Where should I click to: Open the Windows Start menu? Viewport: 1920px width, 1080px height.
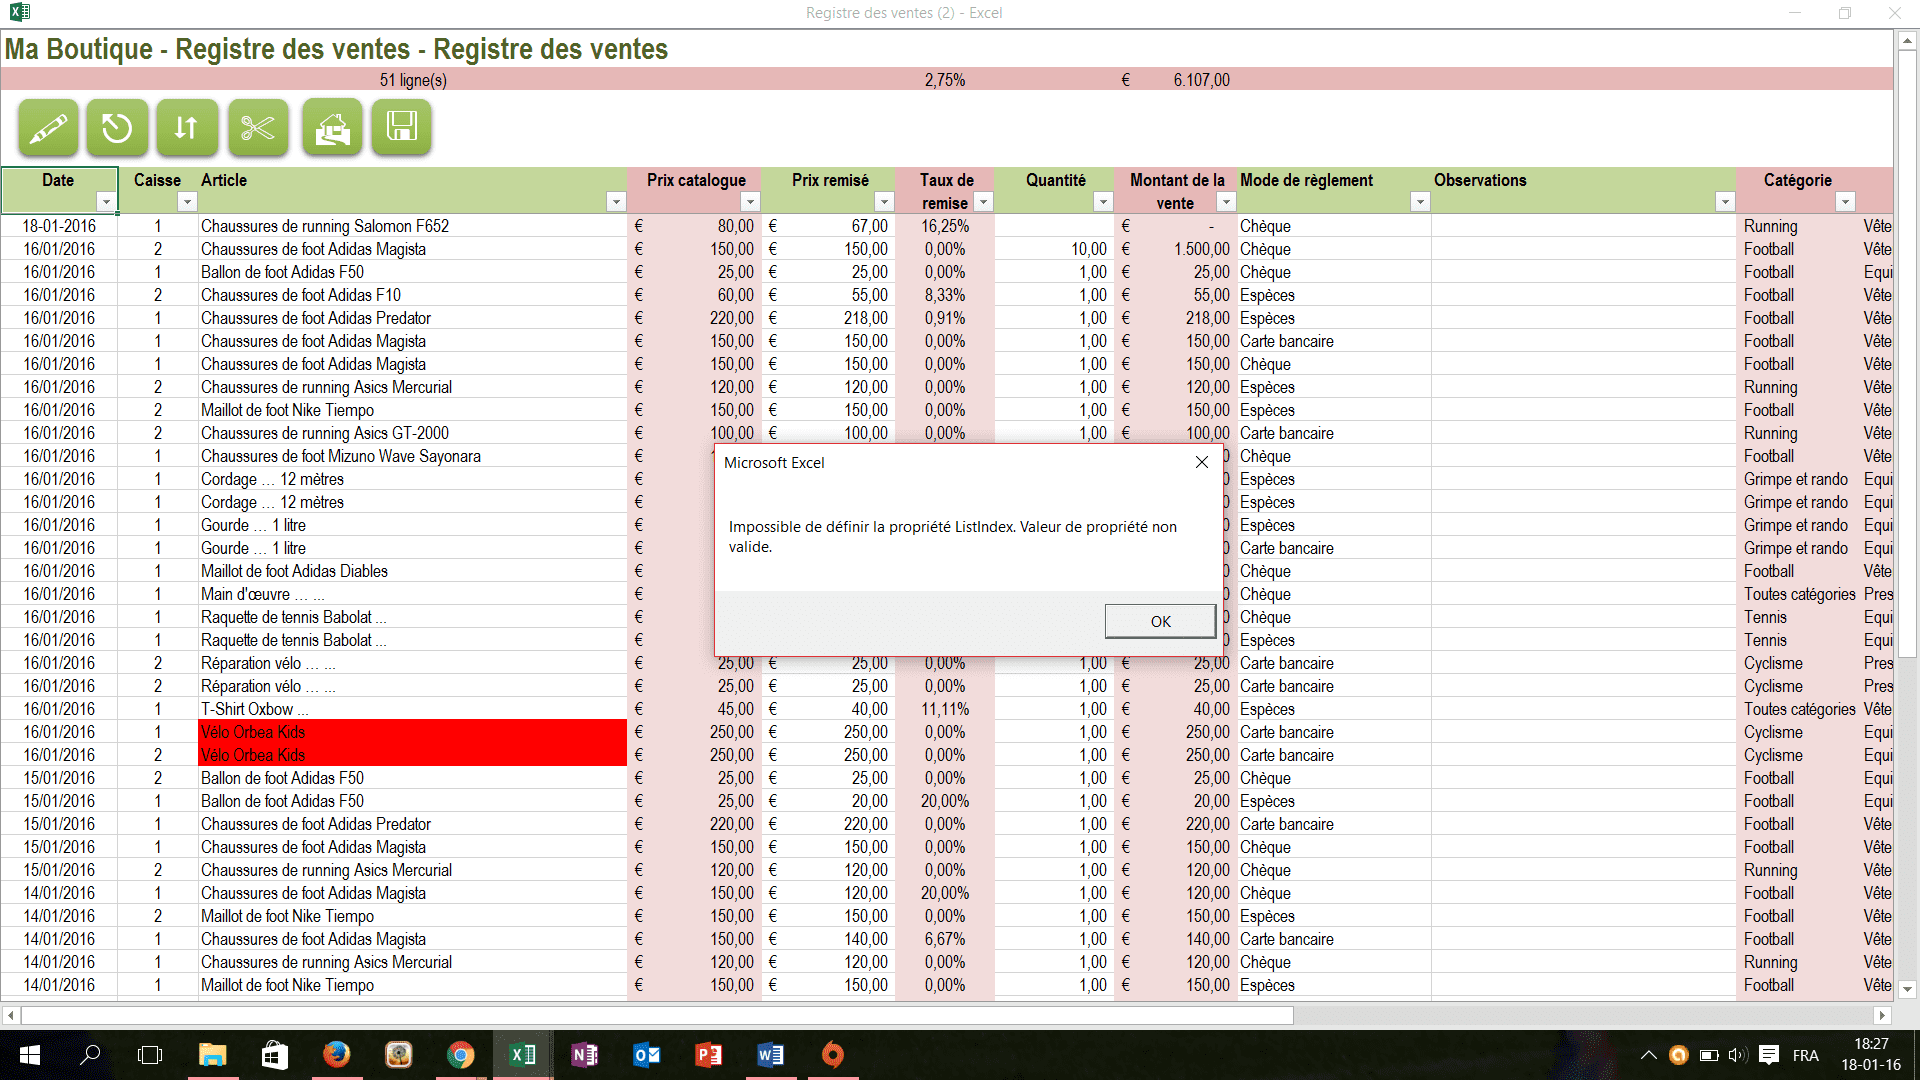click(29, 1054)
